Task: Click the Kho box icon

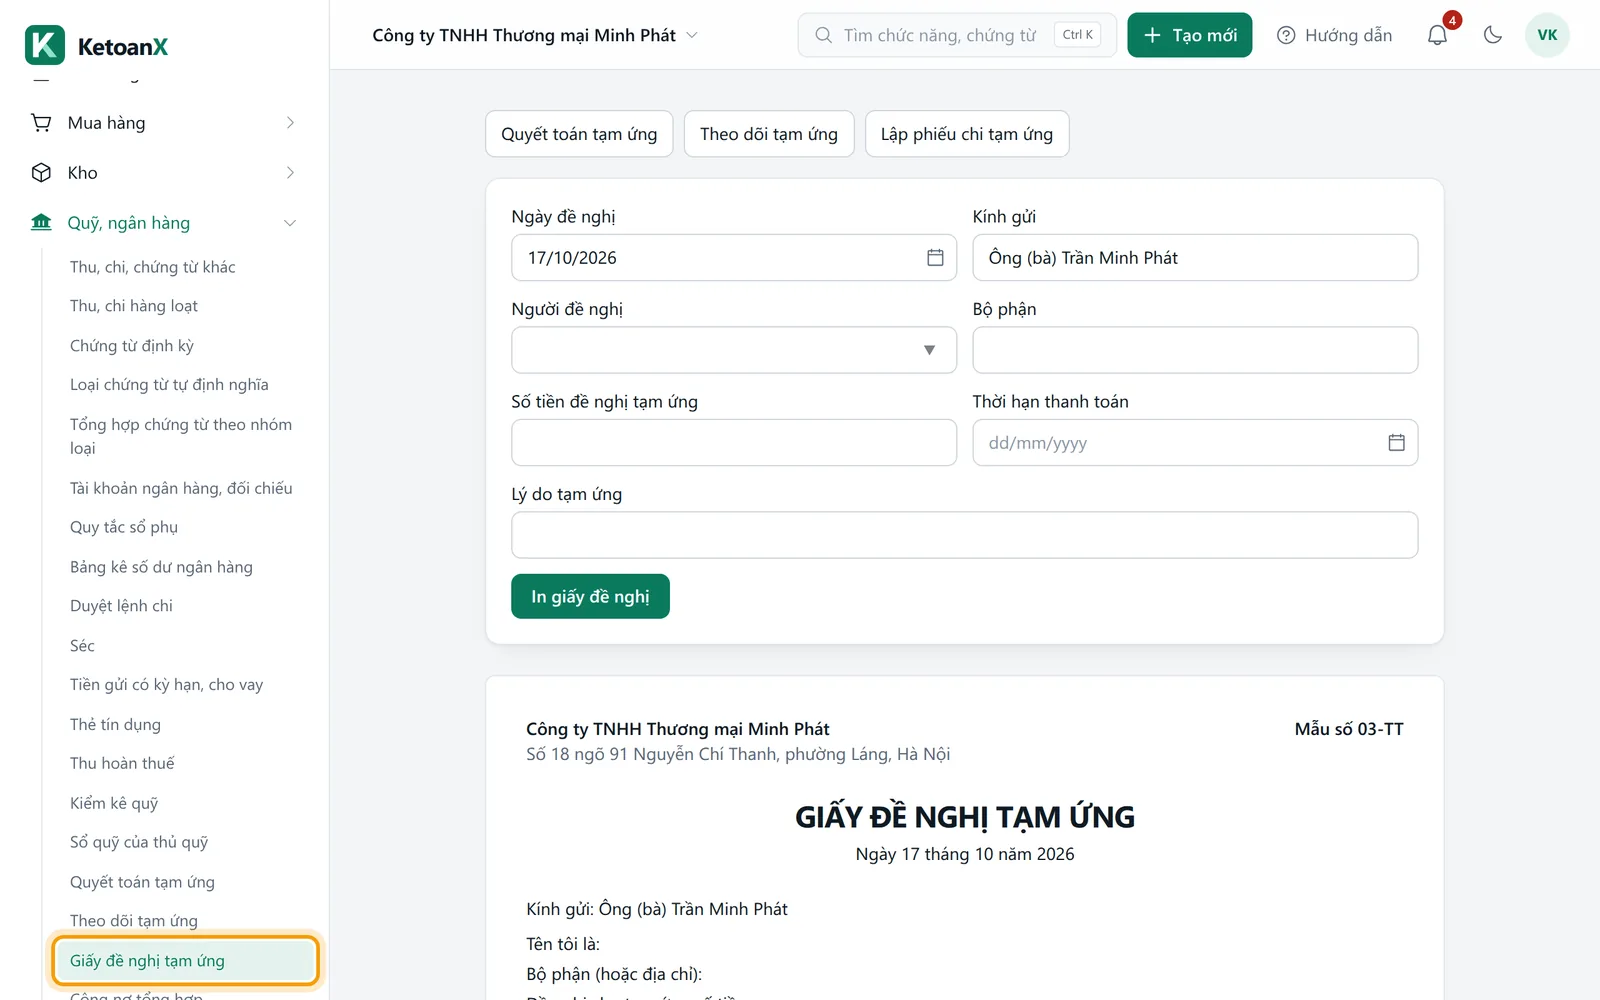Action: pyautogui.click(x=41, y=173)
